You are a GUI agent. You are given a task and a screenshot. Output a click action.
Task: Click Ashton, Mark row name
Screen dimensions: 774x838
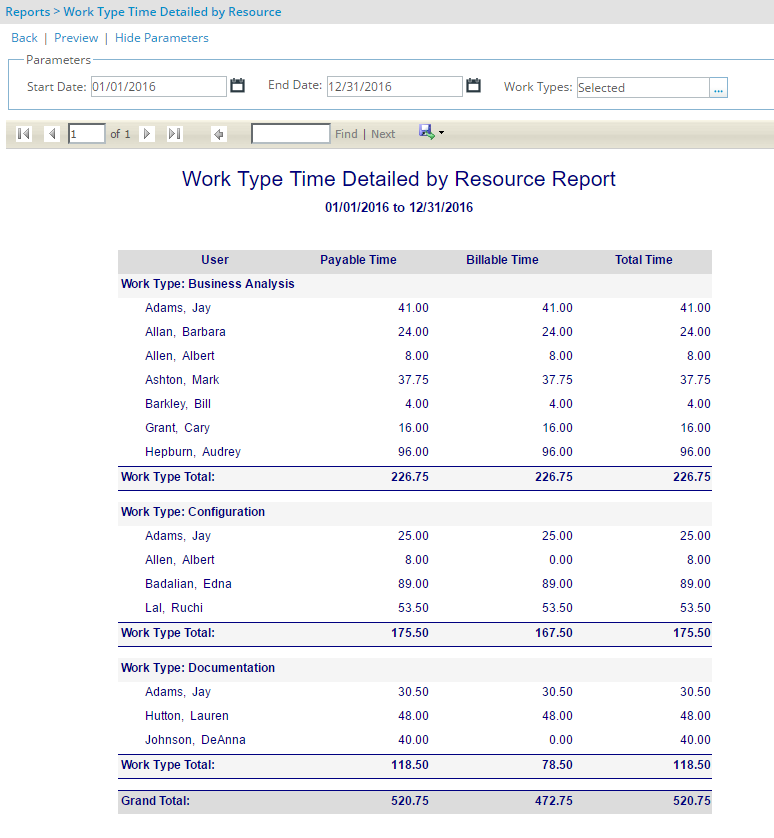click(182, 380)
